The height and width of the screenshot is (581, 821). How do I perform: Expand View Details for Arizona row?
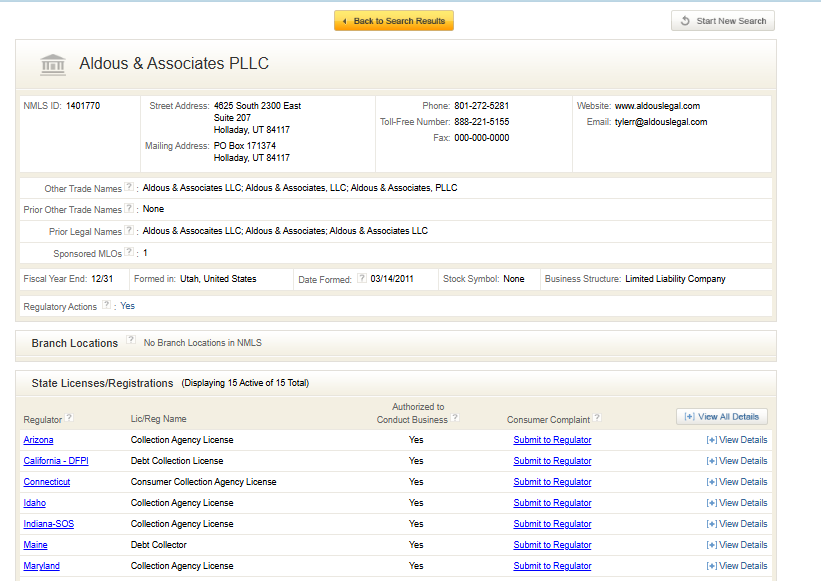tap(737, 440)
